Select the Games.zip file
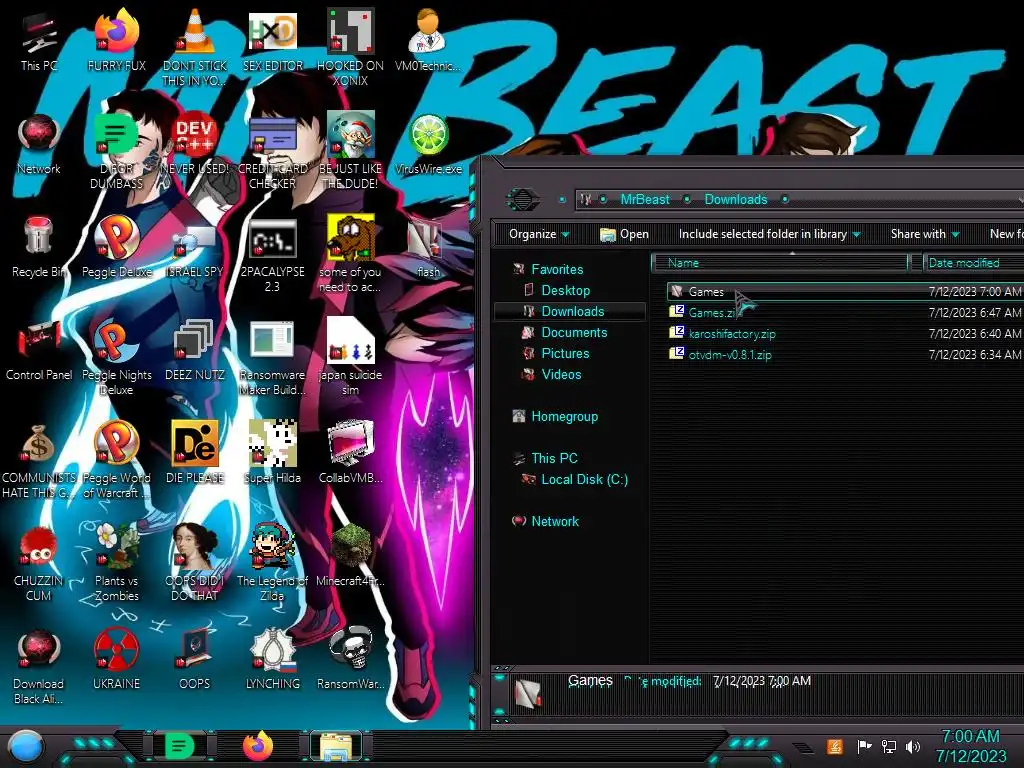The image size is (1024, 768). click(x=712, y=312)
